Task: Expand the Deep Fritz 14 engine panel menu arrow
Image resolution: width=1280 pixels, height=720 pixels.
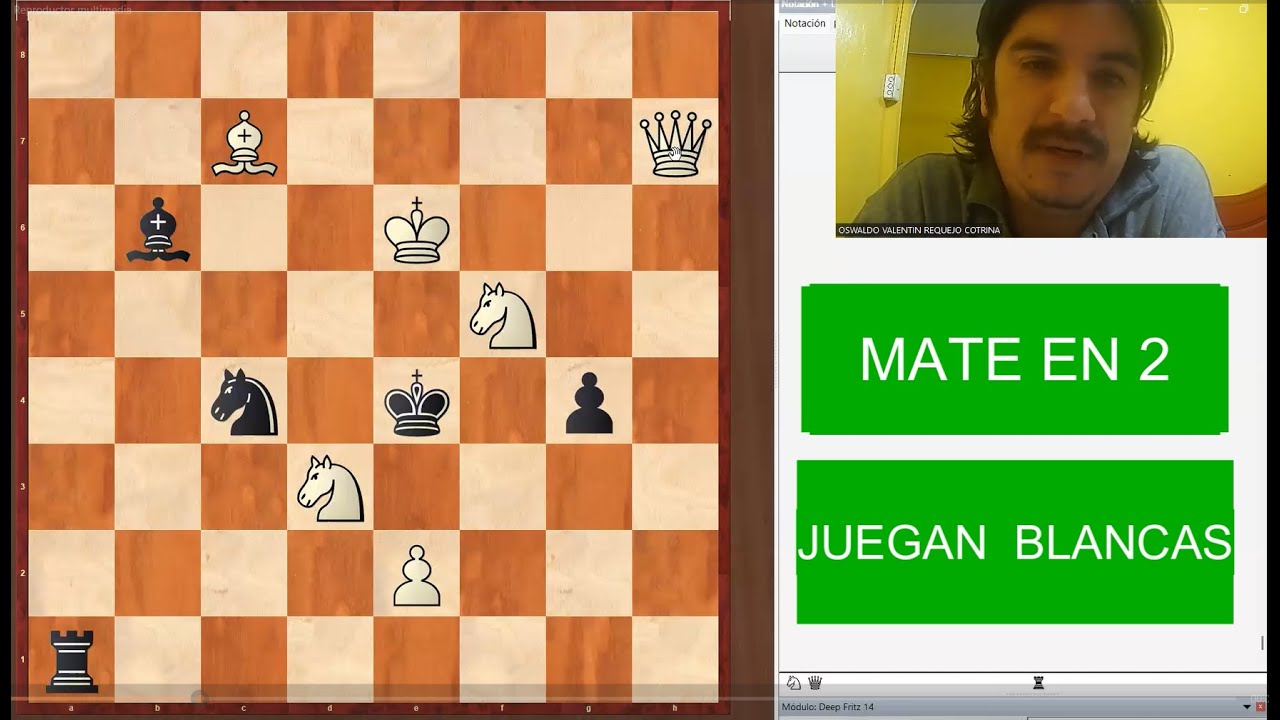Action: pyautogui.click(x=1247, y=707)
